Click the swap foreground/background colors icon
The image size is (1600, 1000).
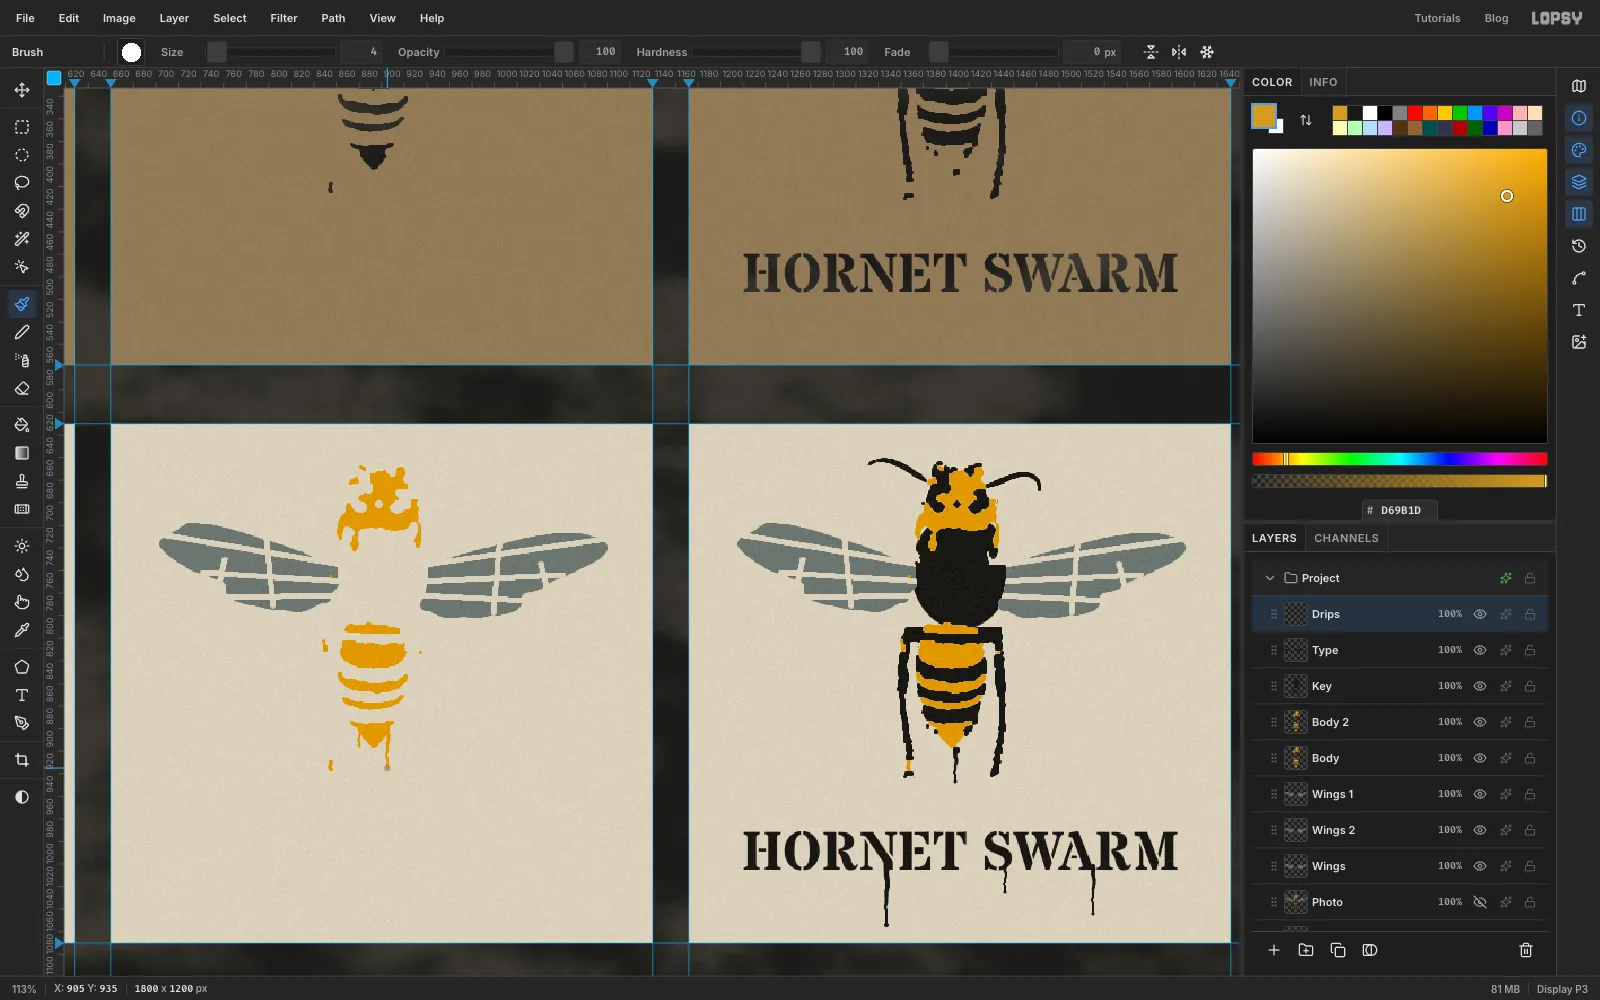point(1306,120)
